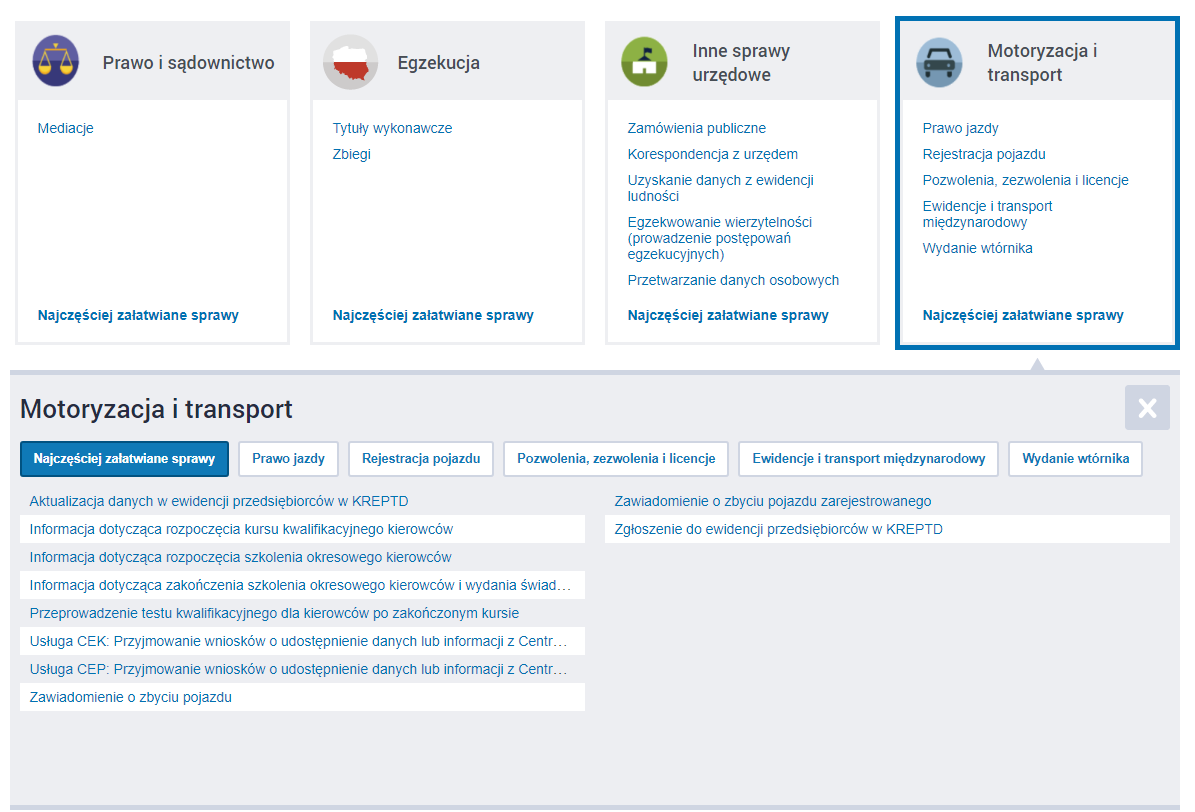This screenshot has width=1195, height=812.
Task: Close the Motoryzacja i transport panel
Action: (x=1147, y=408)
